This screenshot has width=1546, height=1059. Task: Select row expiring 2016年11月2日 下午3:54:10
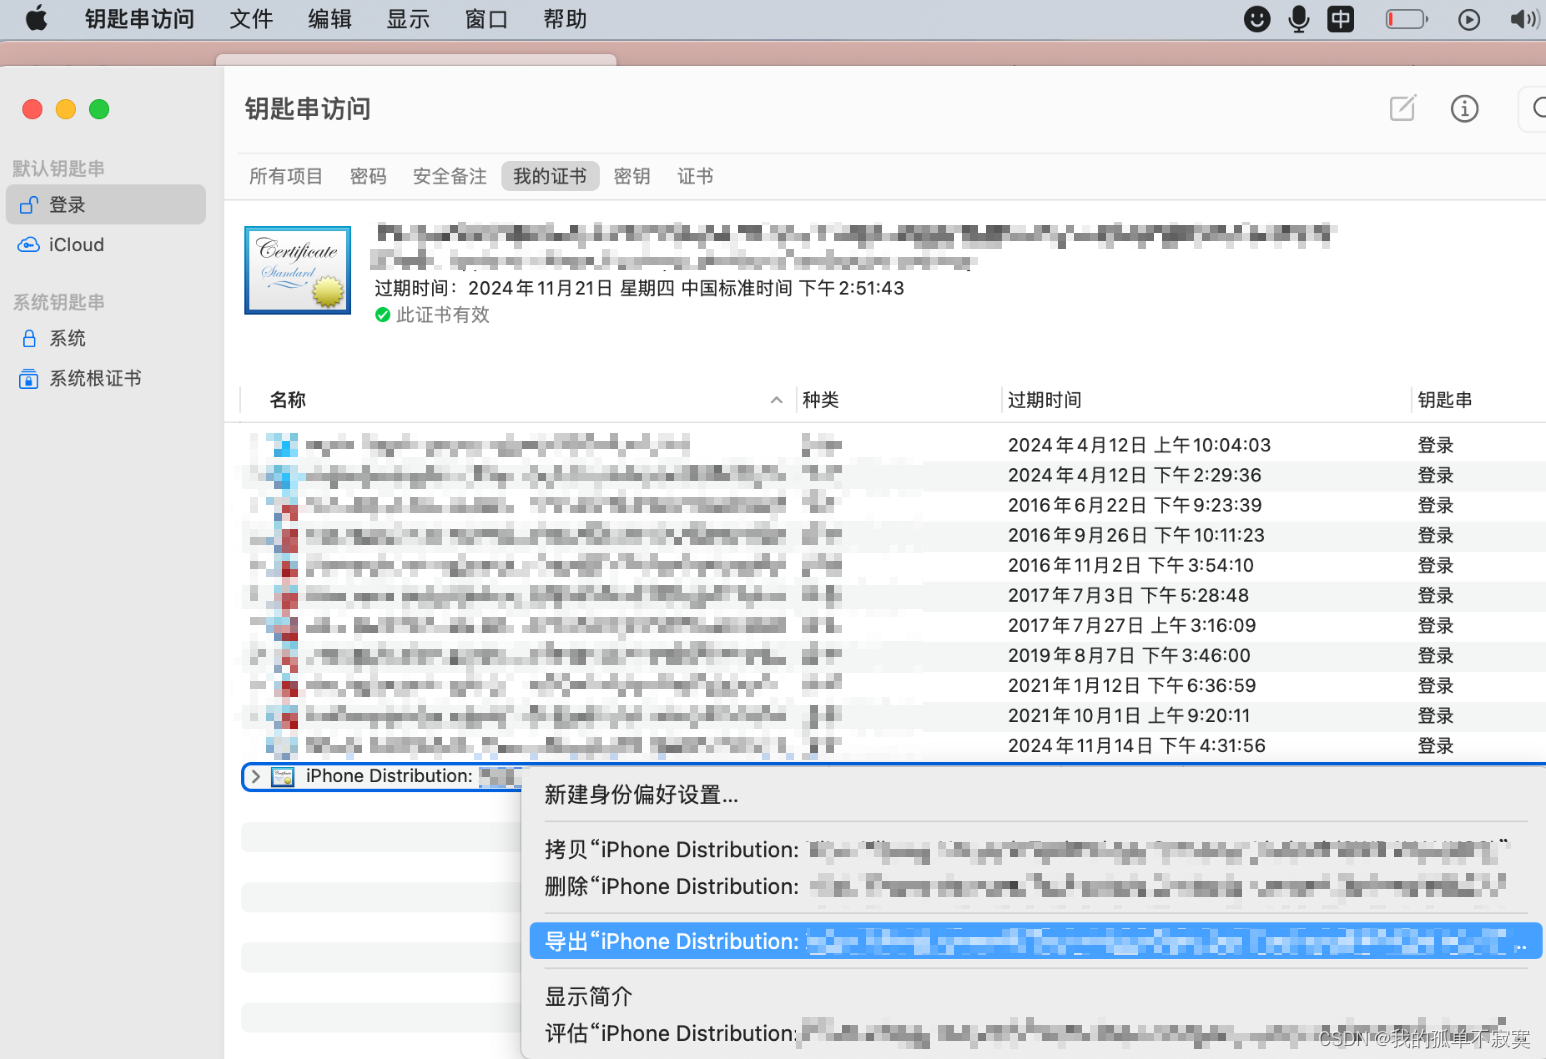[x=892, y=565]
